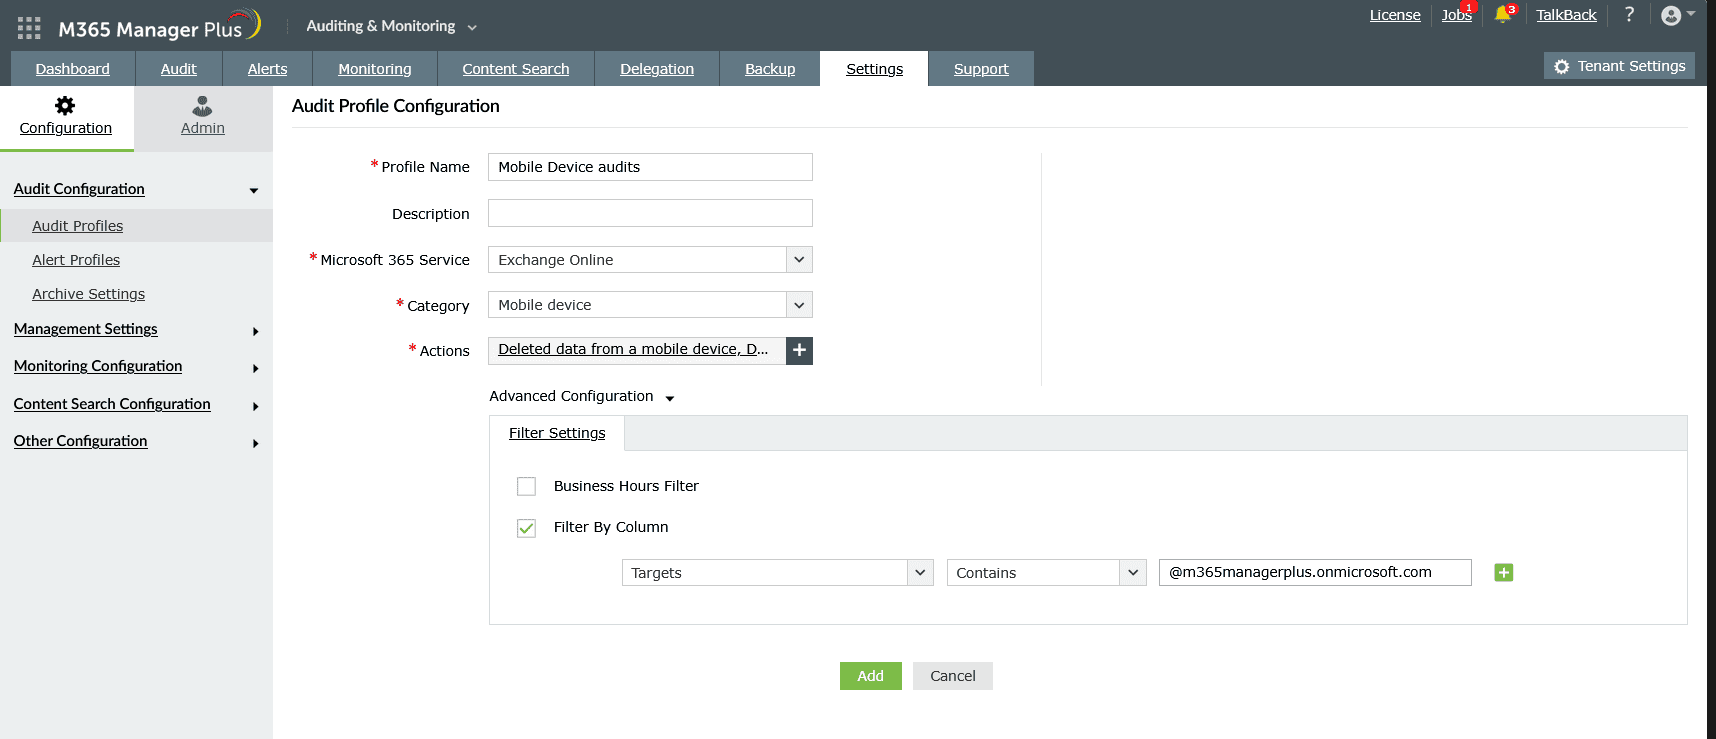Viewport: 1716px width, 739px height.
Task: Uncheck the Filter By Column checkbox
Action: [526, 527]
